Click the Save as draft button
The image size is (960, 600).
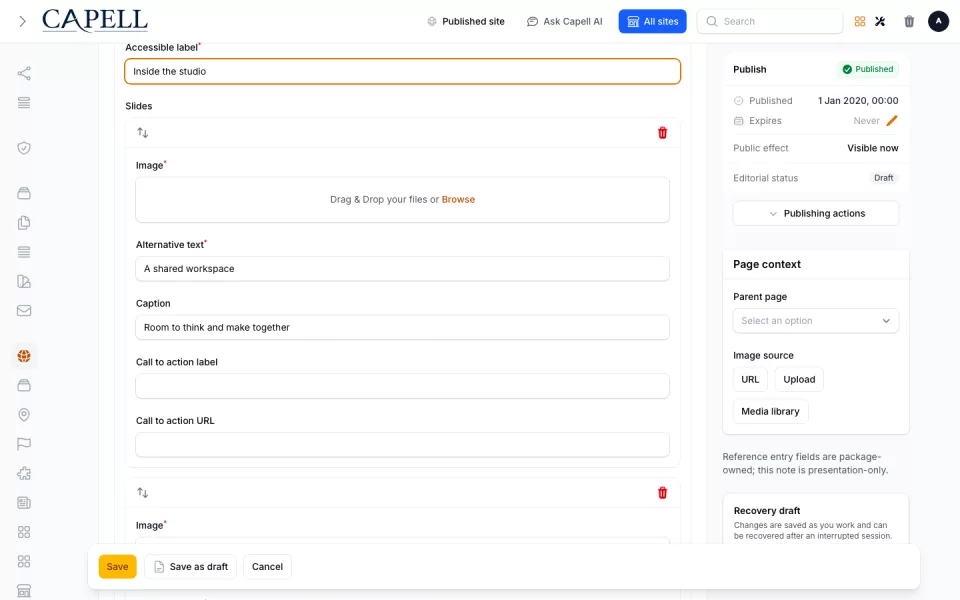pyautogui.click(x=190, y=566)
